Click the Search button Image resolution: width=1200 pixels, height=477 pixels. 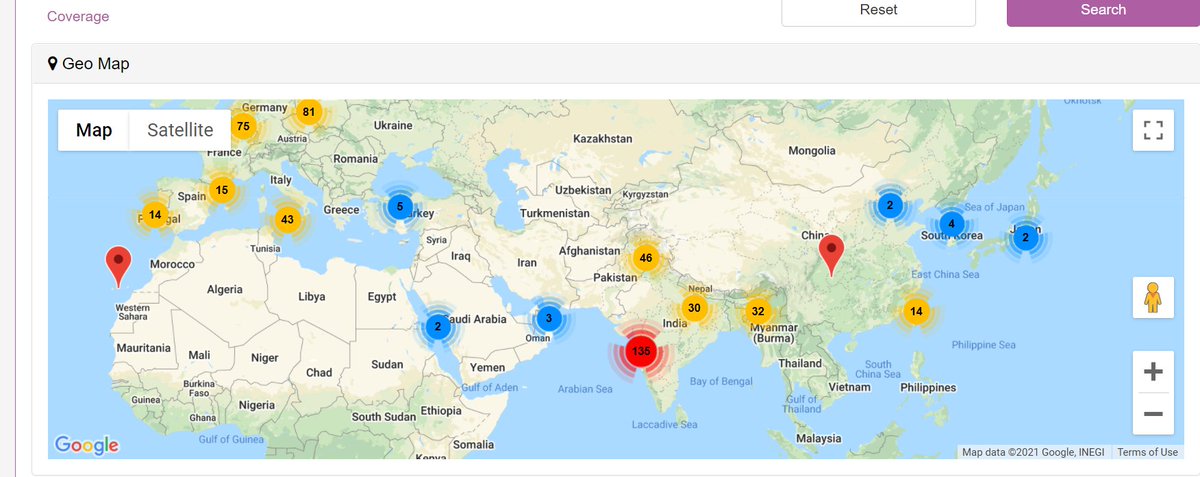[1103, 11]
